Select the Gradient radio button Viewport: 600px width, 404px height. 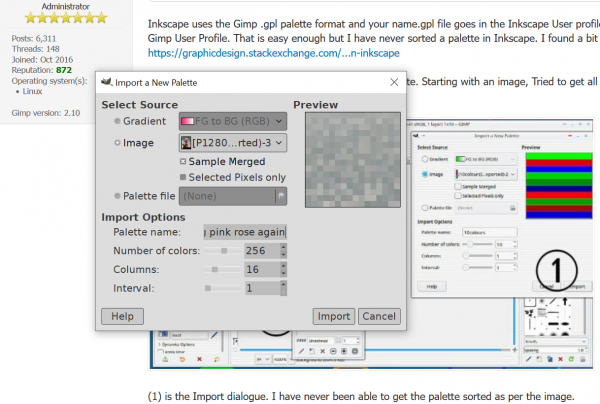(117, 121)
